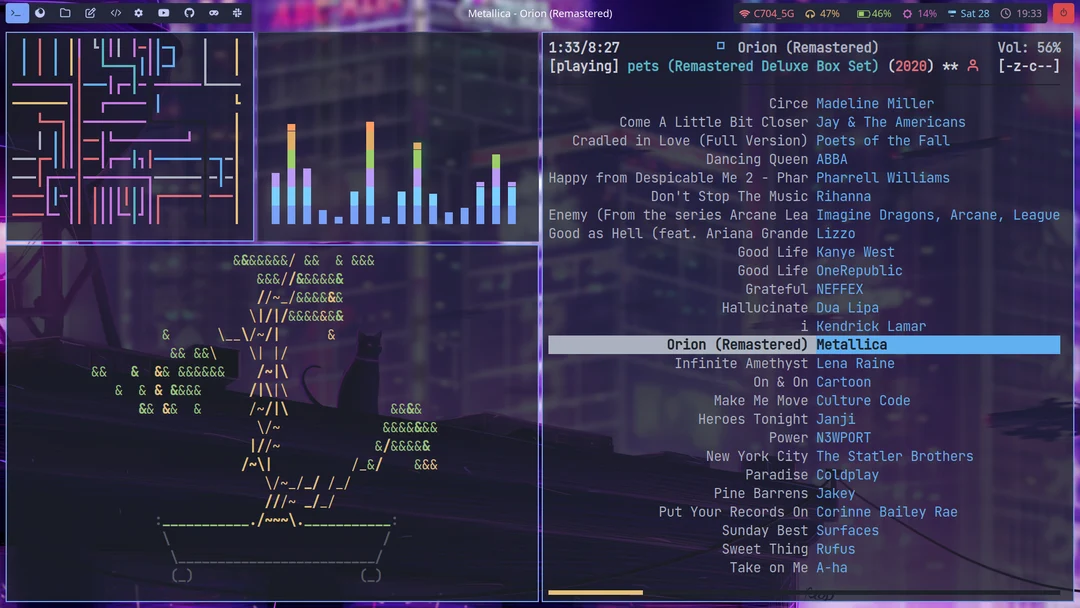Open the terminal icon in the top bar
This screenshot has height=608, width=1080.
click(17, 13)
